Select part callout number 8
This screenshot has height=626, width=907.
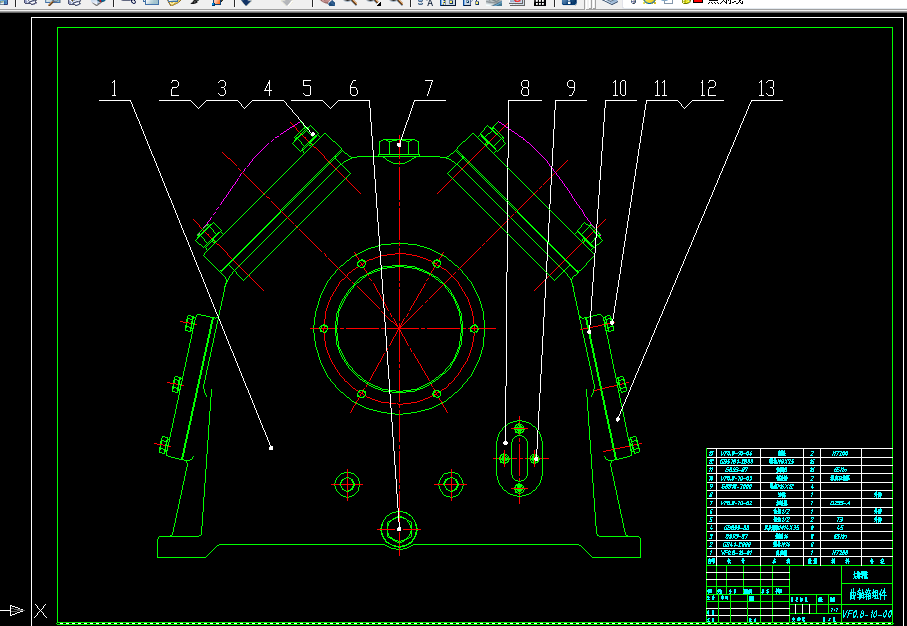click(x=525, y=89)
